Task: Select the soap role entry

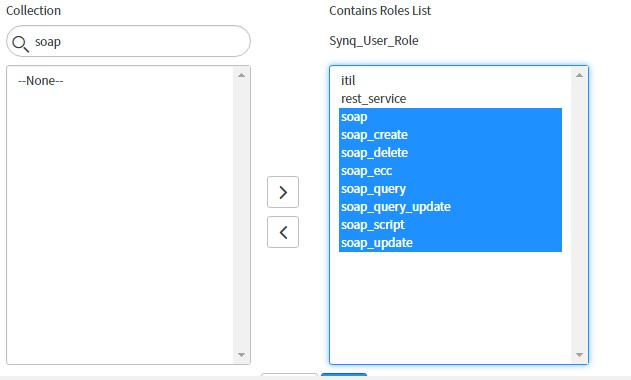Action: pyautogui.click(x=450, y=117)
